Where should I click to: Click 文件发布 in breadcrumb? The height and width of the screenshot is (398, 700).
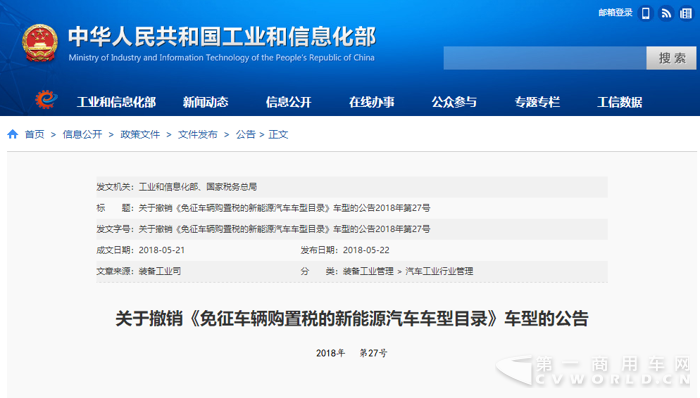click(197, 134)
